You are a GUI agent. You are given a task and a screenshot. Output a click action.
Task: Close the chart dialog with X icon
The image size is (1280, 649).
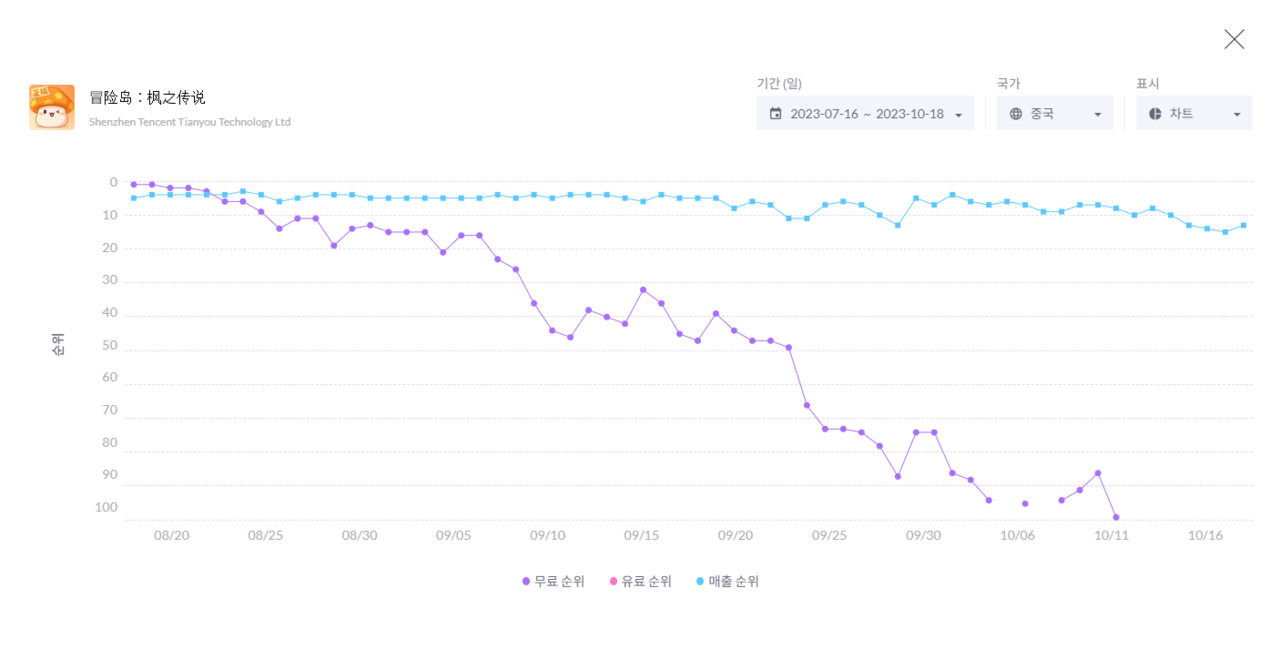pos(1234,39)
